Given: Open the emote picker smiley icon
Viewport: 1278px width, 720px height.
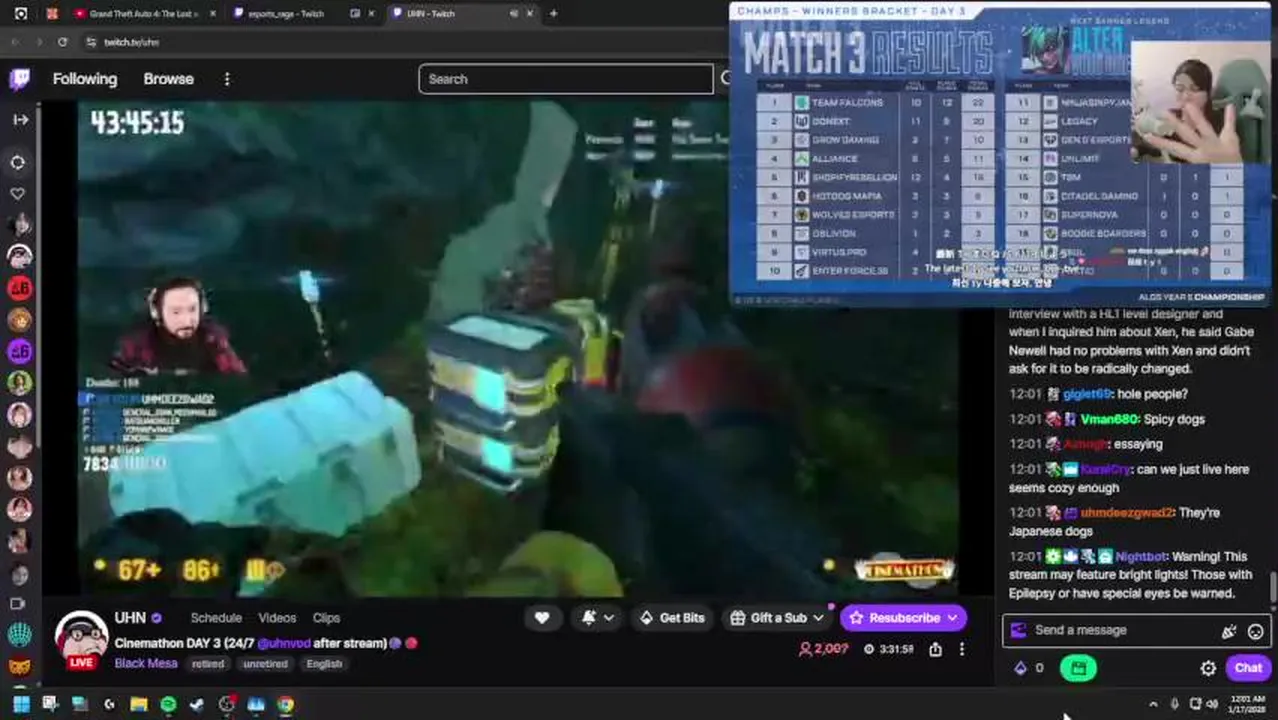Looking at the screenshot, I should pos(1256,631).
